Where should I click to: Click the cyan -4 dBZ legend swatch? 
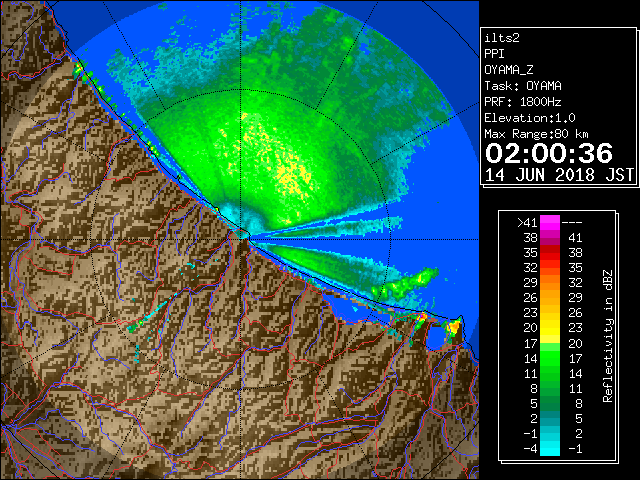(550, 448)
